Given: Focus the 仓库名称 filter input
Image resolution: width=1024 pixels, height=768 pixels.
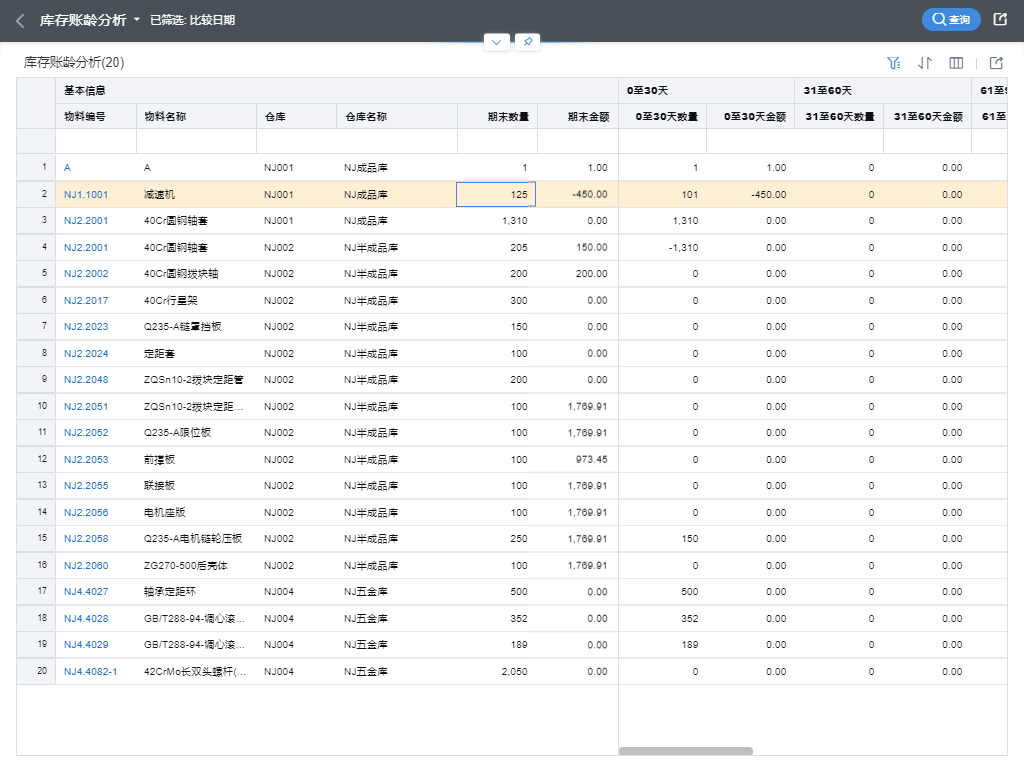Looking at the screenshot, I should tap(397, 141).
